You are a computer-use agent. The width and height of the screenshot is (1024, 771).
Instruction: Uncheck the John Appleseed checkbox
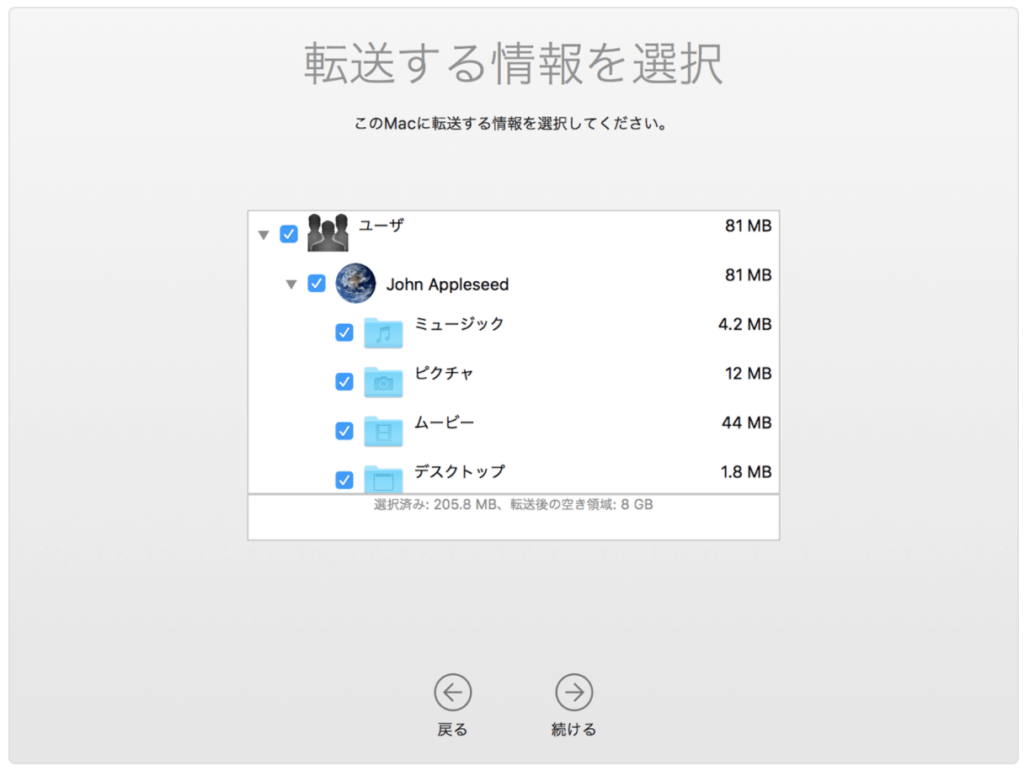click(x=317, y=283)
